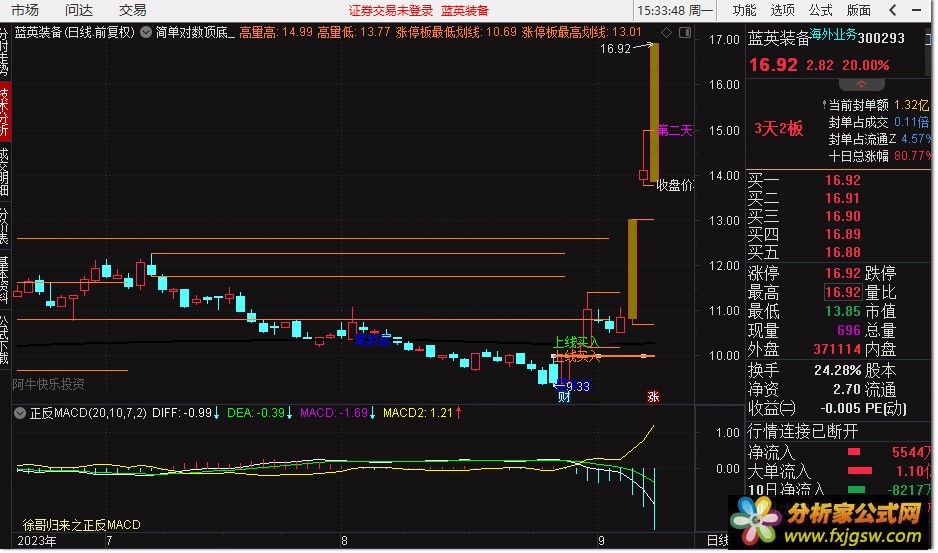This screenshot has height=553, width=938.
Task: Click 16.92 high price label on chart
Action: coord(616,49)
